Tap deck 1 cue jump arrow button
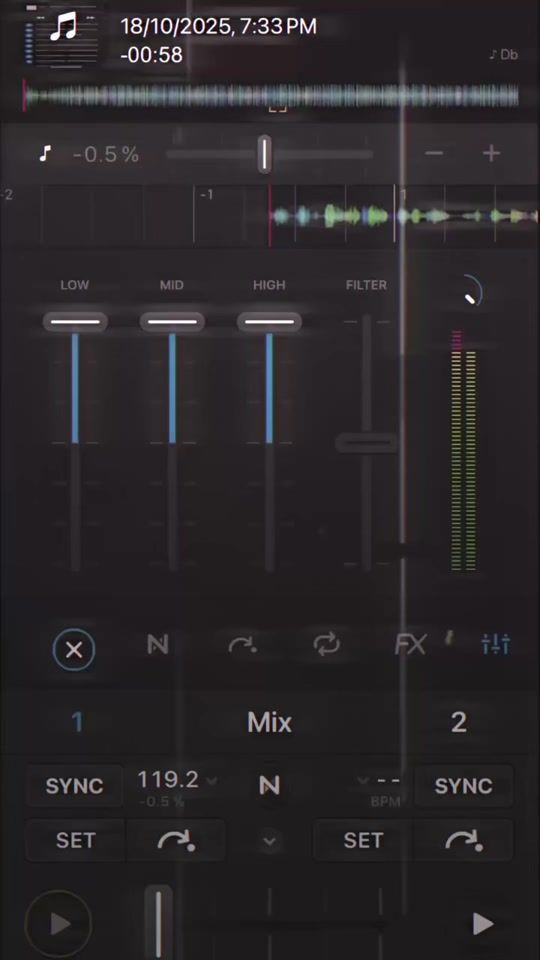Screen dimensions: 540x960 (176, 840)
